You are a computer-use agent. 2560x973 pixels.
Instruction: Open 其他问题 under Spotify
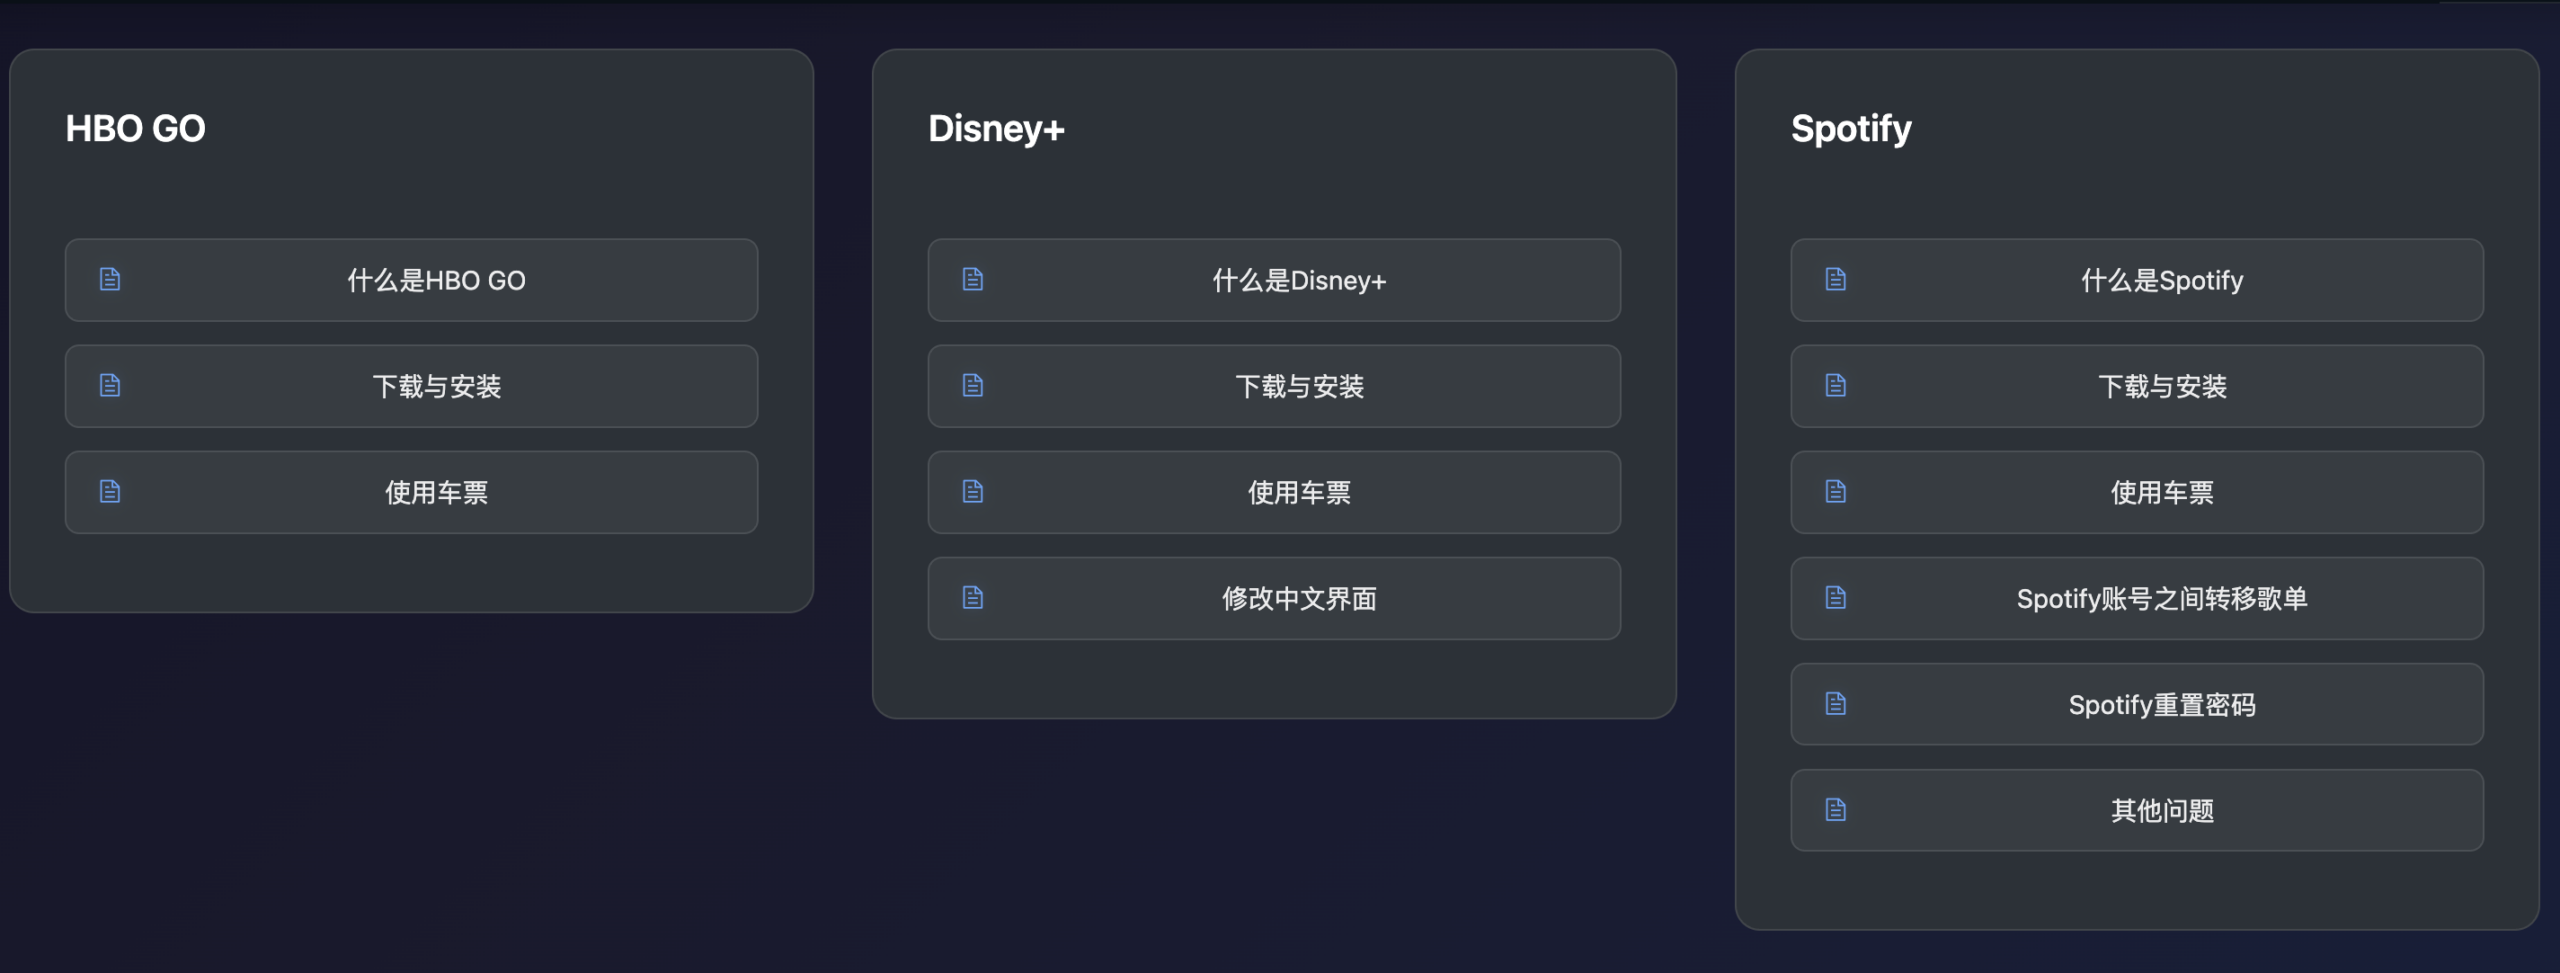tap(2160, 810)
